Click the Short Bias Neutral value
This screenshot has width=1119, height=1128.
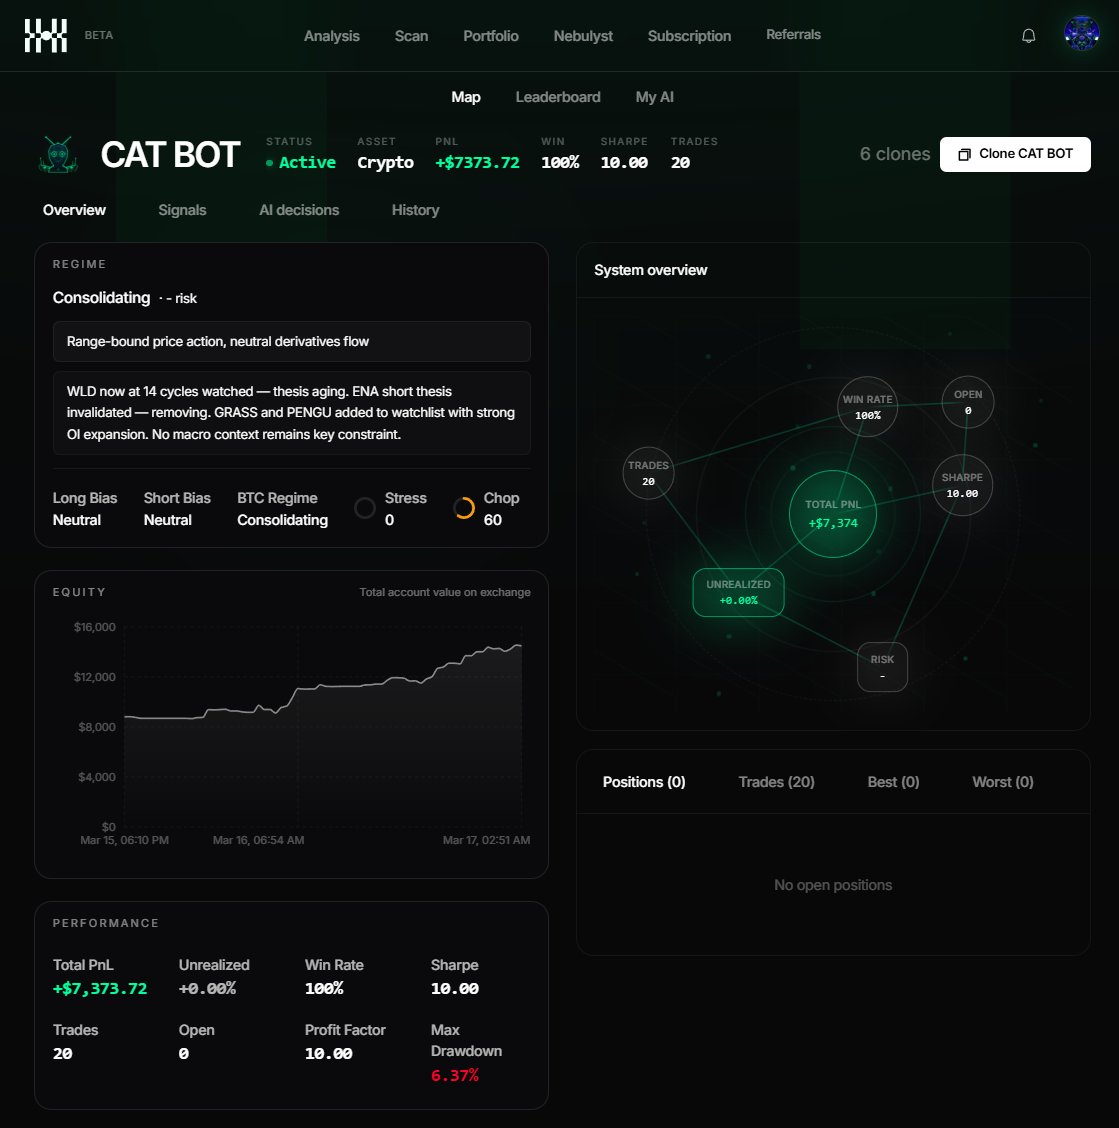point(168,520)
